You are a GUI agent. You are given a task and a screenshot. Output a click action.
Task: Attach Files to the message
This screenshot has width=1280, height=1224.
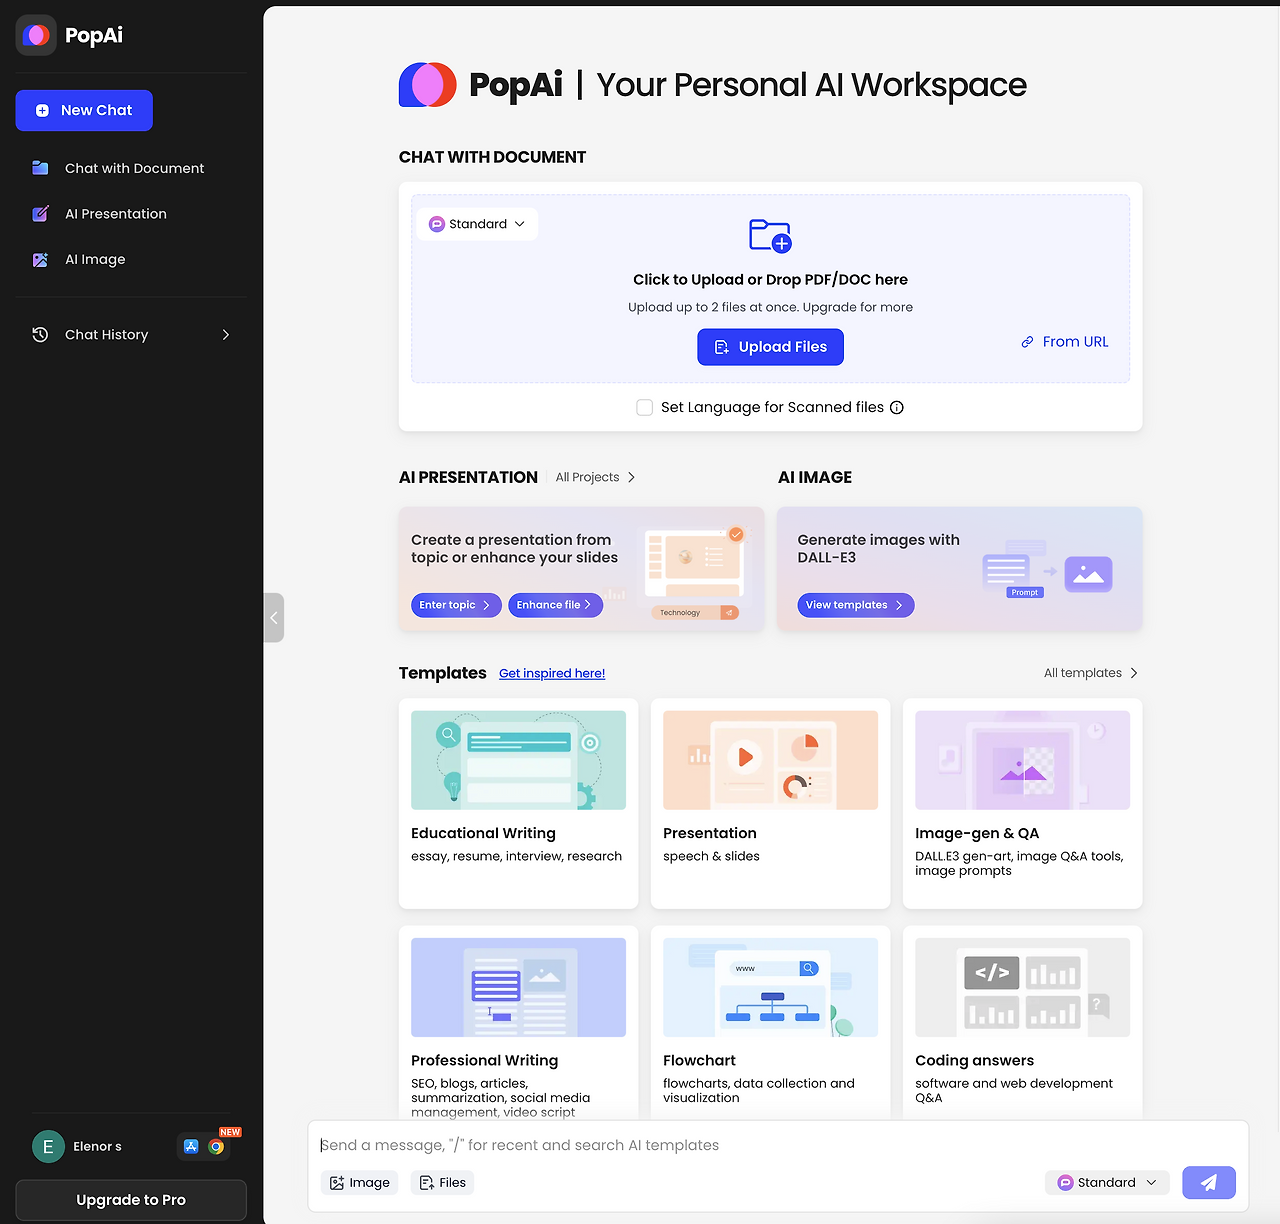(x=443, y=1183)
